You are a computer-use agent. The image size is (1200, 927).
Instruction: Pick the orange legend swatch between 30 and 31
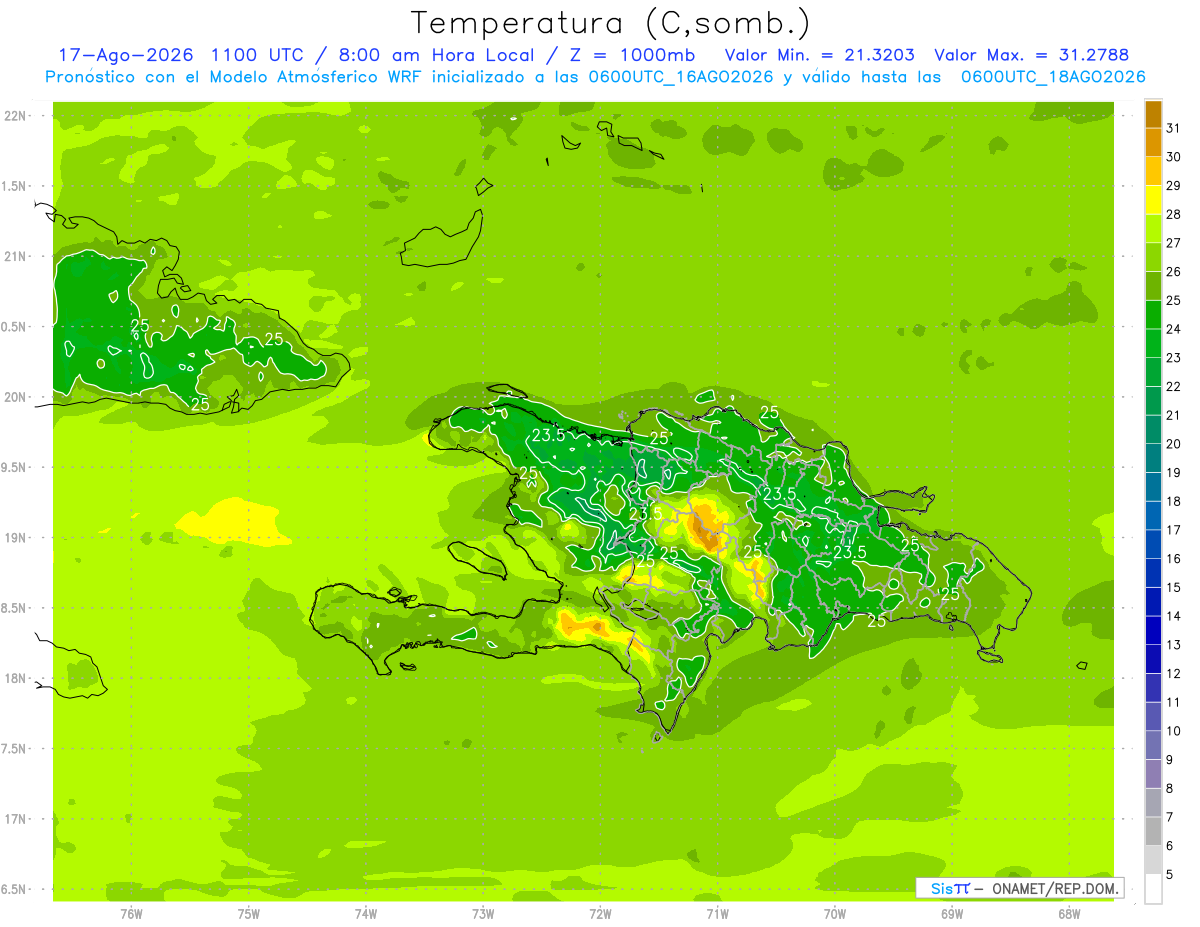pos(1153,143)
